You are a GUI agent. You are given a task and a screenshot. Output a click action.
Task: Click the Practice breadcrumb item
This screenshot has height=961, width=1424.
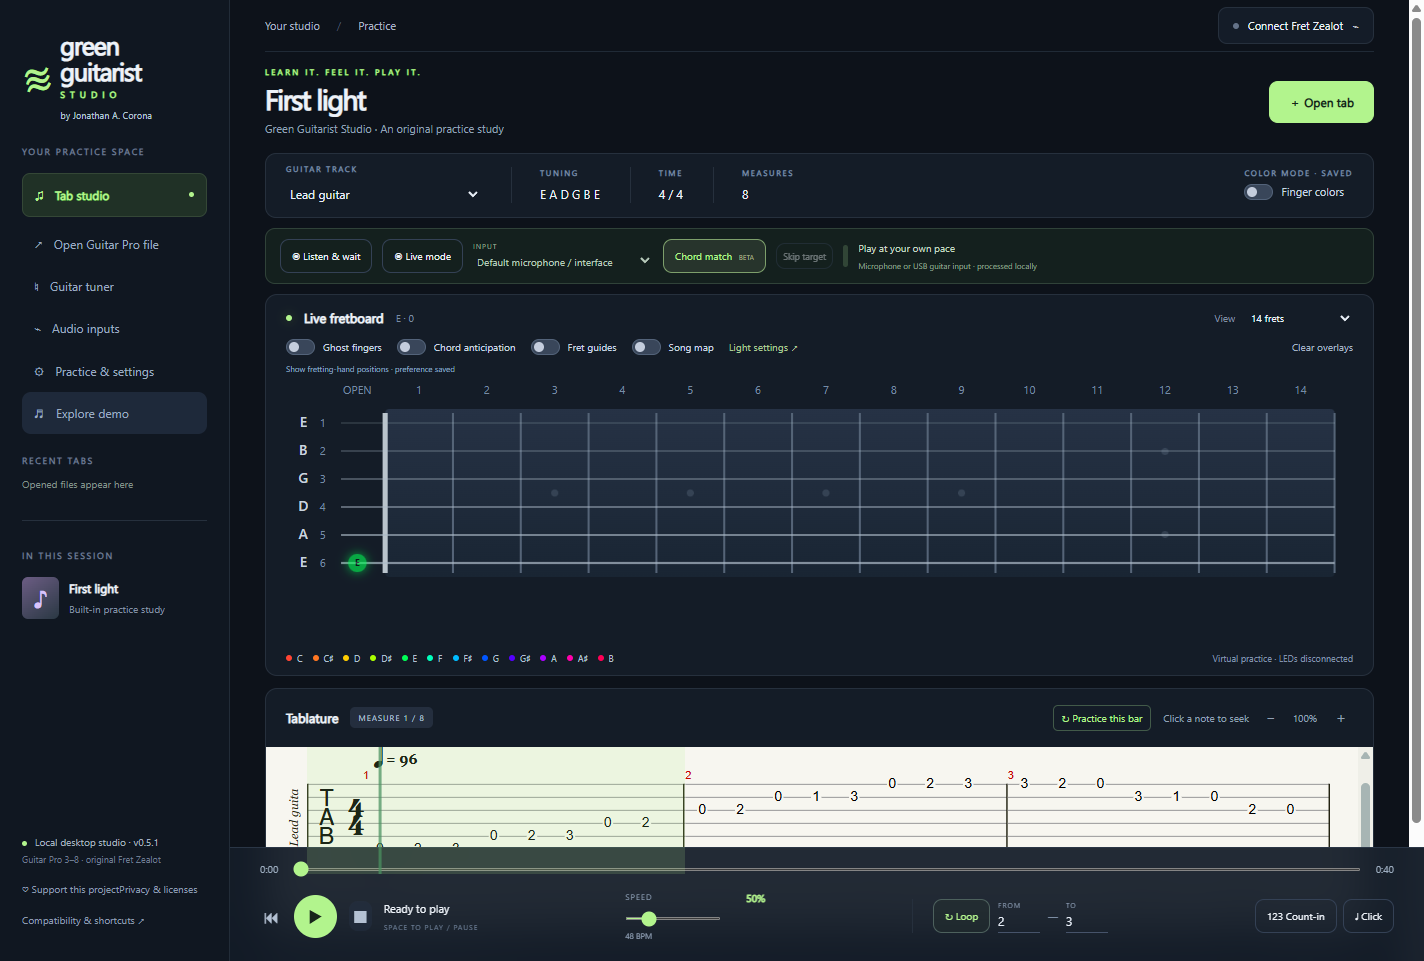tap(377, 26)
